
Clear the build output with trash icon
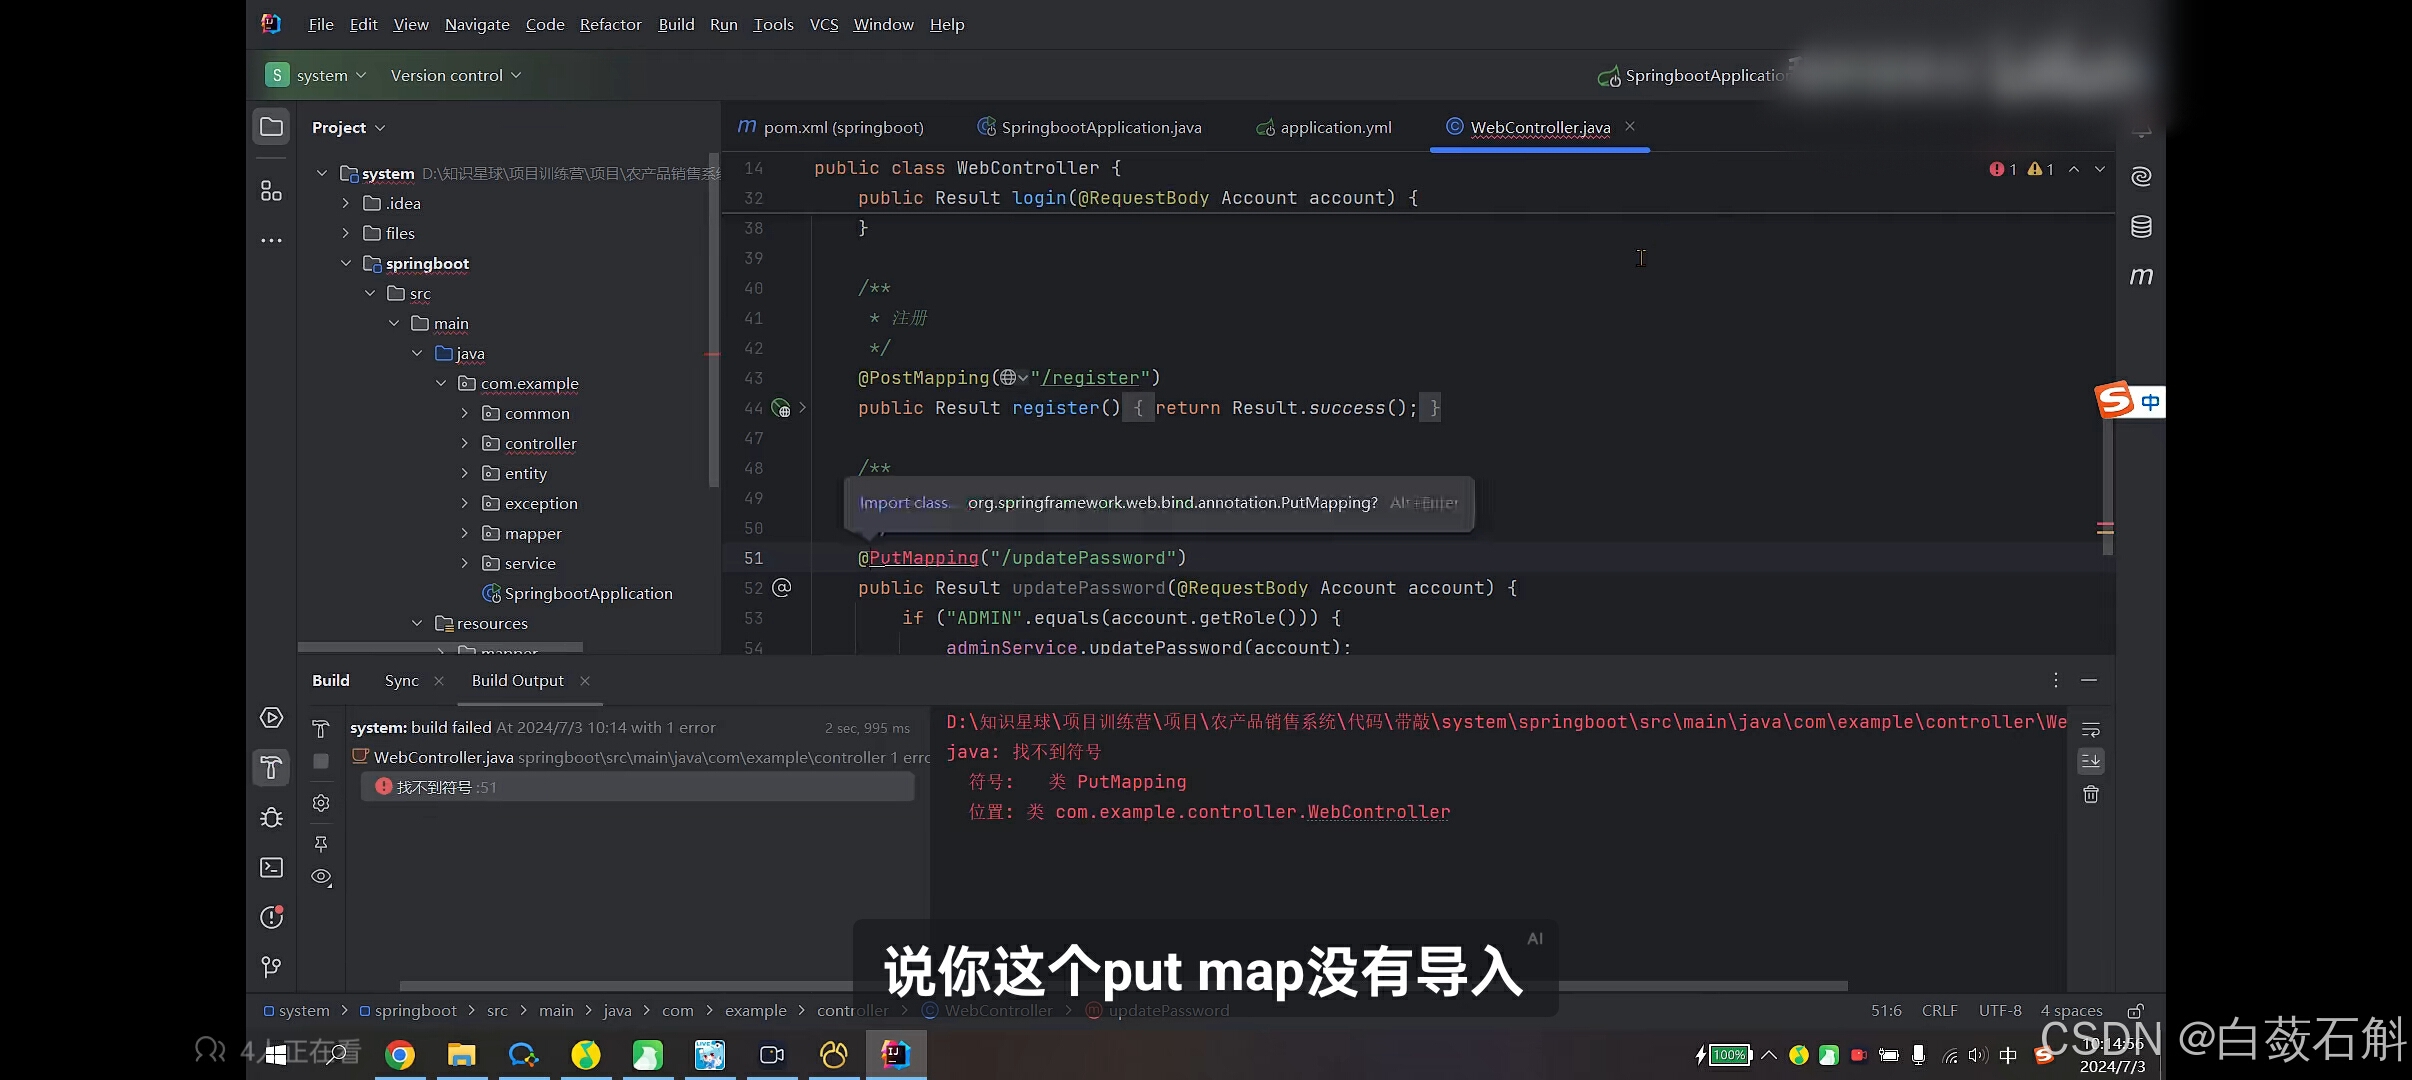[2091, 795]
